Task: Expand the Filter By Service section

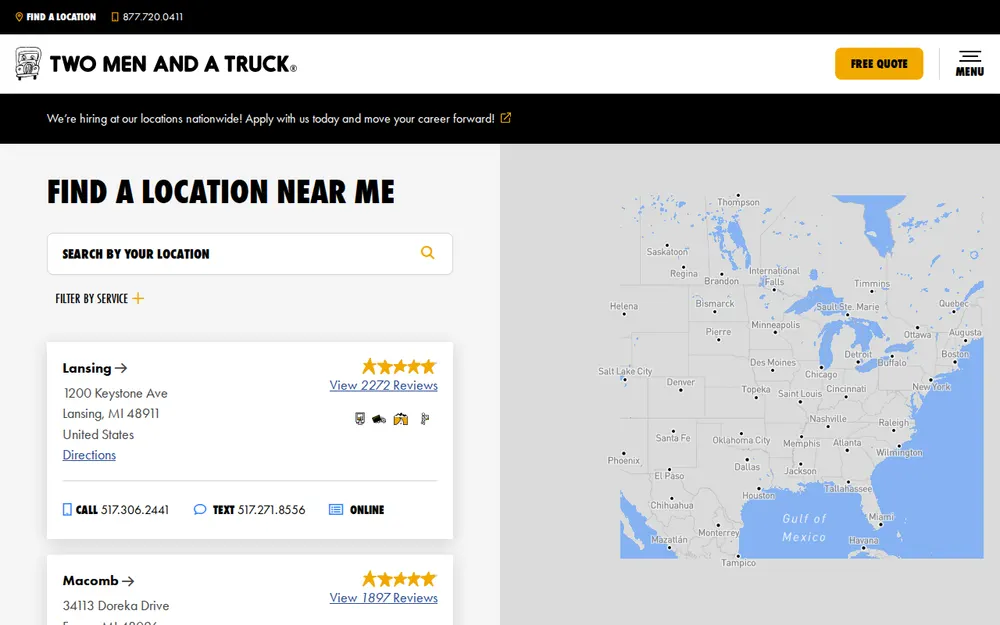Action: 99,298
